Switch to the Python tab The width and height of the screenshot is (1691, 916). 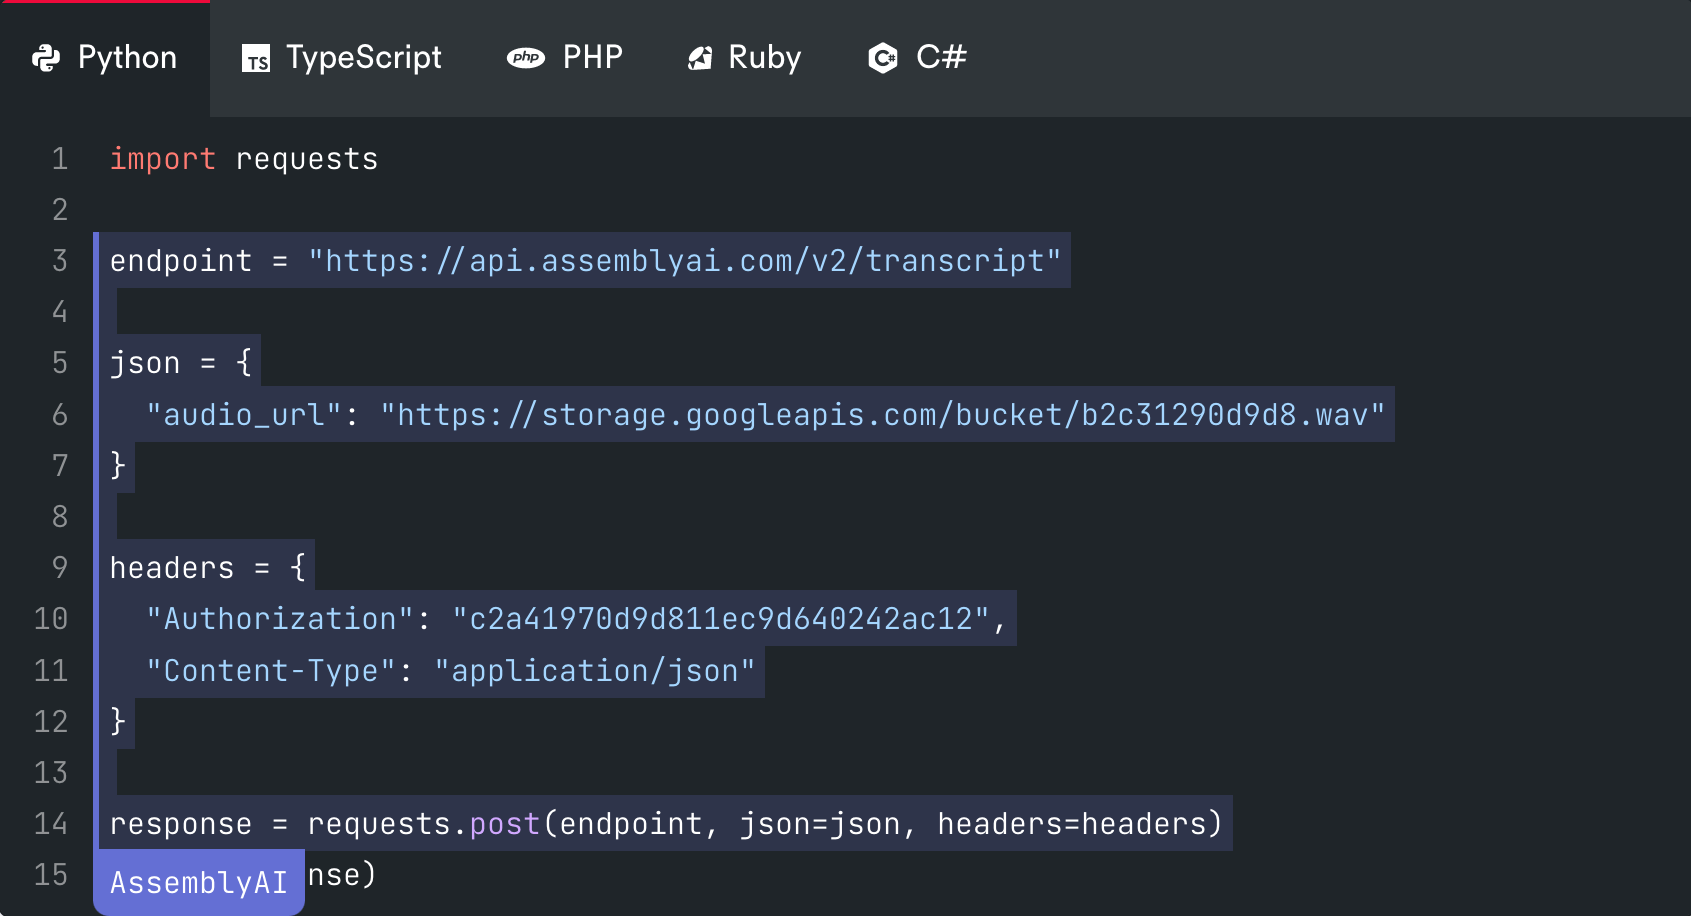pos(105,58)
